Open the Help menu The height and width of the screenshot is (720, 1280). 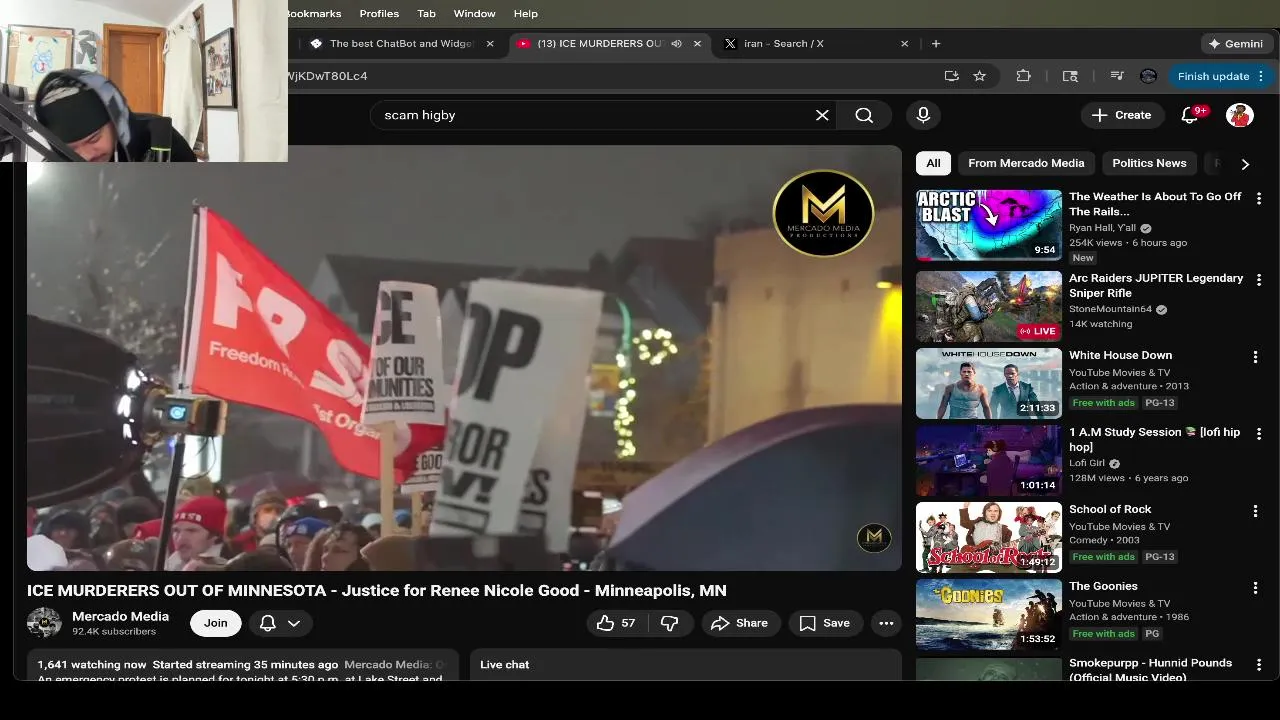[526, 14]
